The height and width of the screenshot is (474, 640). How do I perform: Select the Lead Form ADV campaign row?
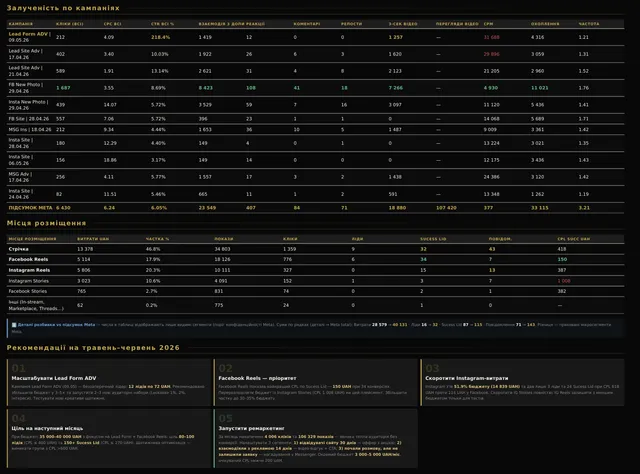(x=315, y=37)
